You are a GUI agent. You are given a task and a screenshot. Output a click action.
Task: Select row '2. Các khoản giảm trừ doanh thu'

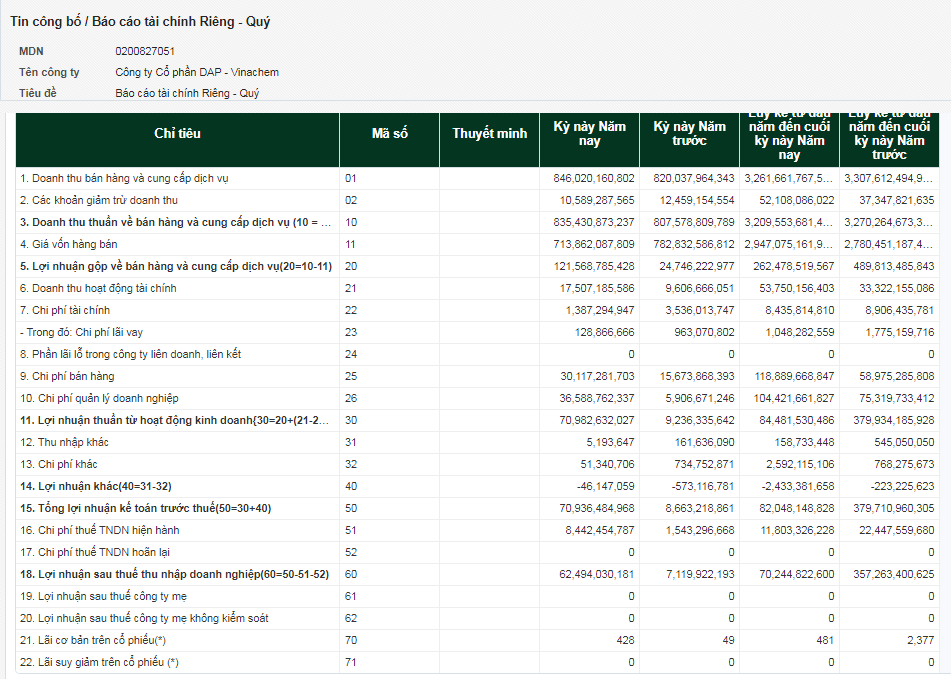[x=477, y=200]
